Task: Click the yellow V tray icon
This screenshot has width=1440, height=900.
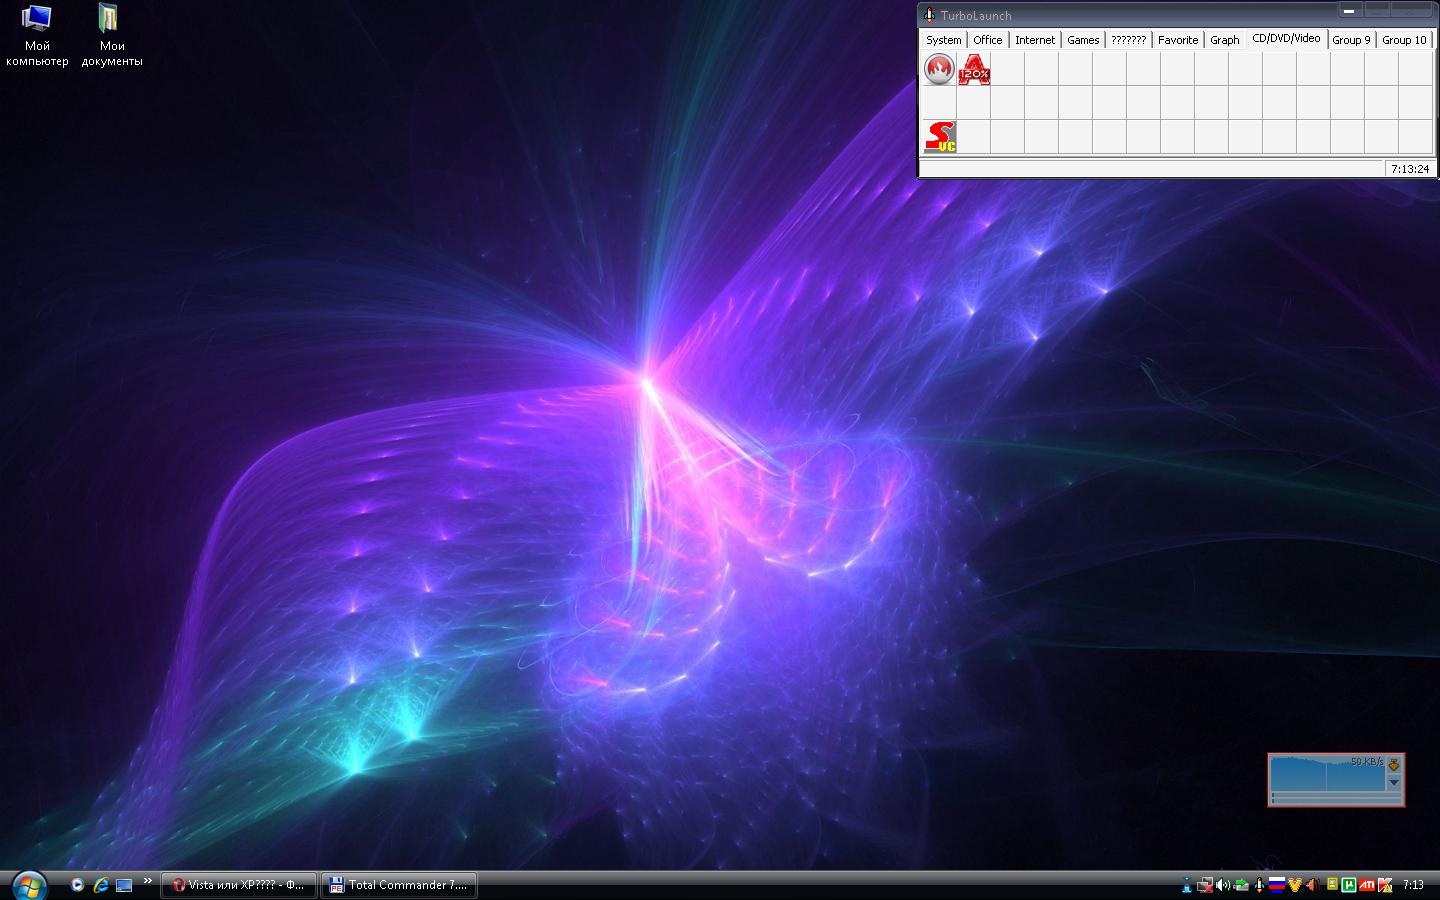Action: pos(1295,885)
